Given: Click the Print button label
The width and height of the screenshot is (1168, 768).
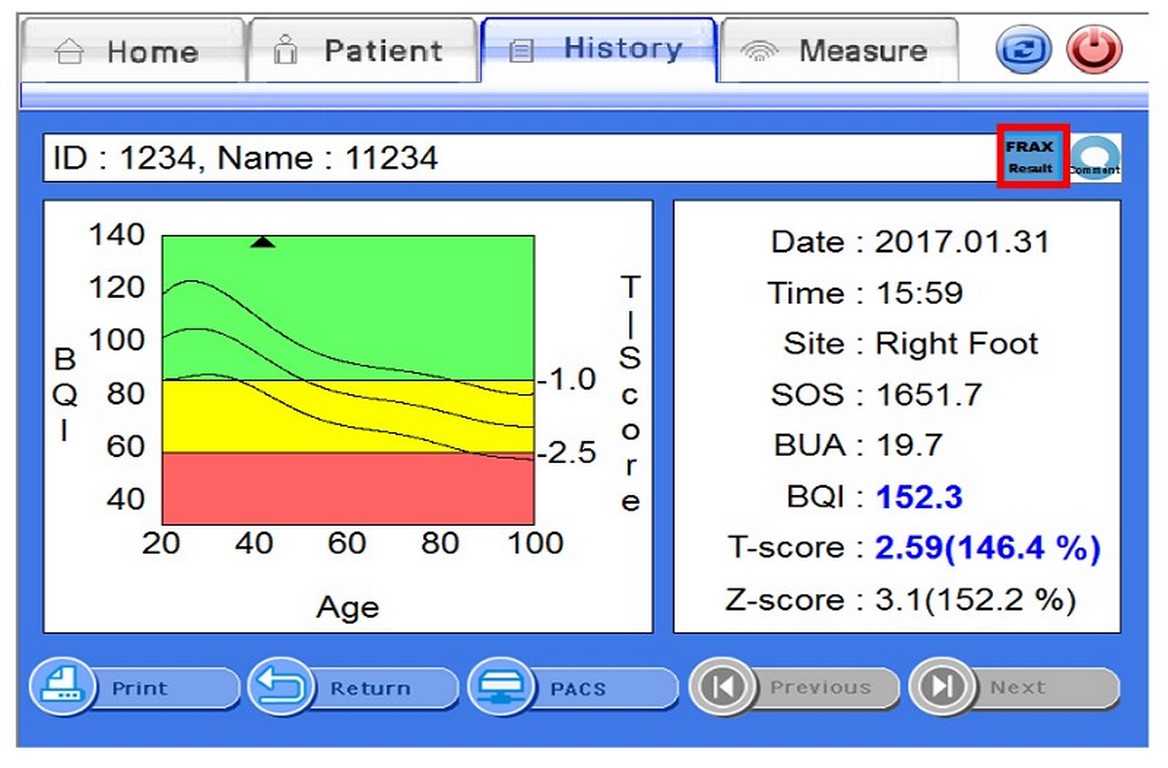Looking at the screenshot, I should click(x=139, y=688).
